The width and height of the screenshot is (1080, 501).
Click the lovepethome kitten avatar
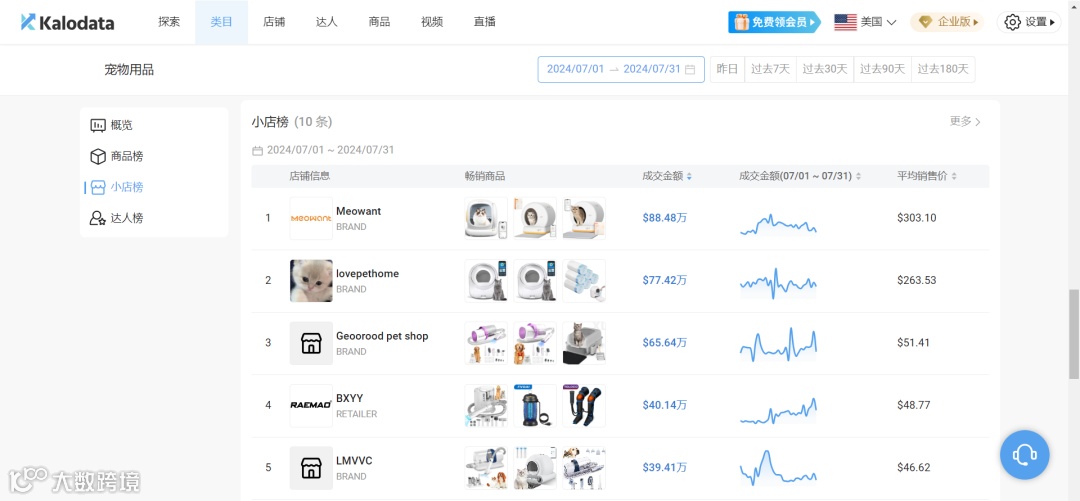[x=311, y=280]
